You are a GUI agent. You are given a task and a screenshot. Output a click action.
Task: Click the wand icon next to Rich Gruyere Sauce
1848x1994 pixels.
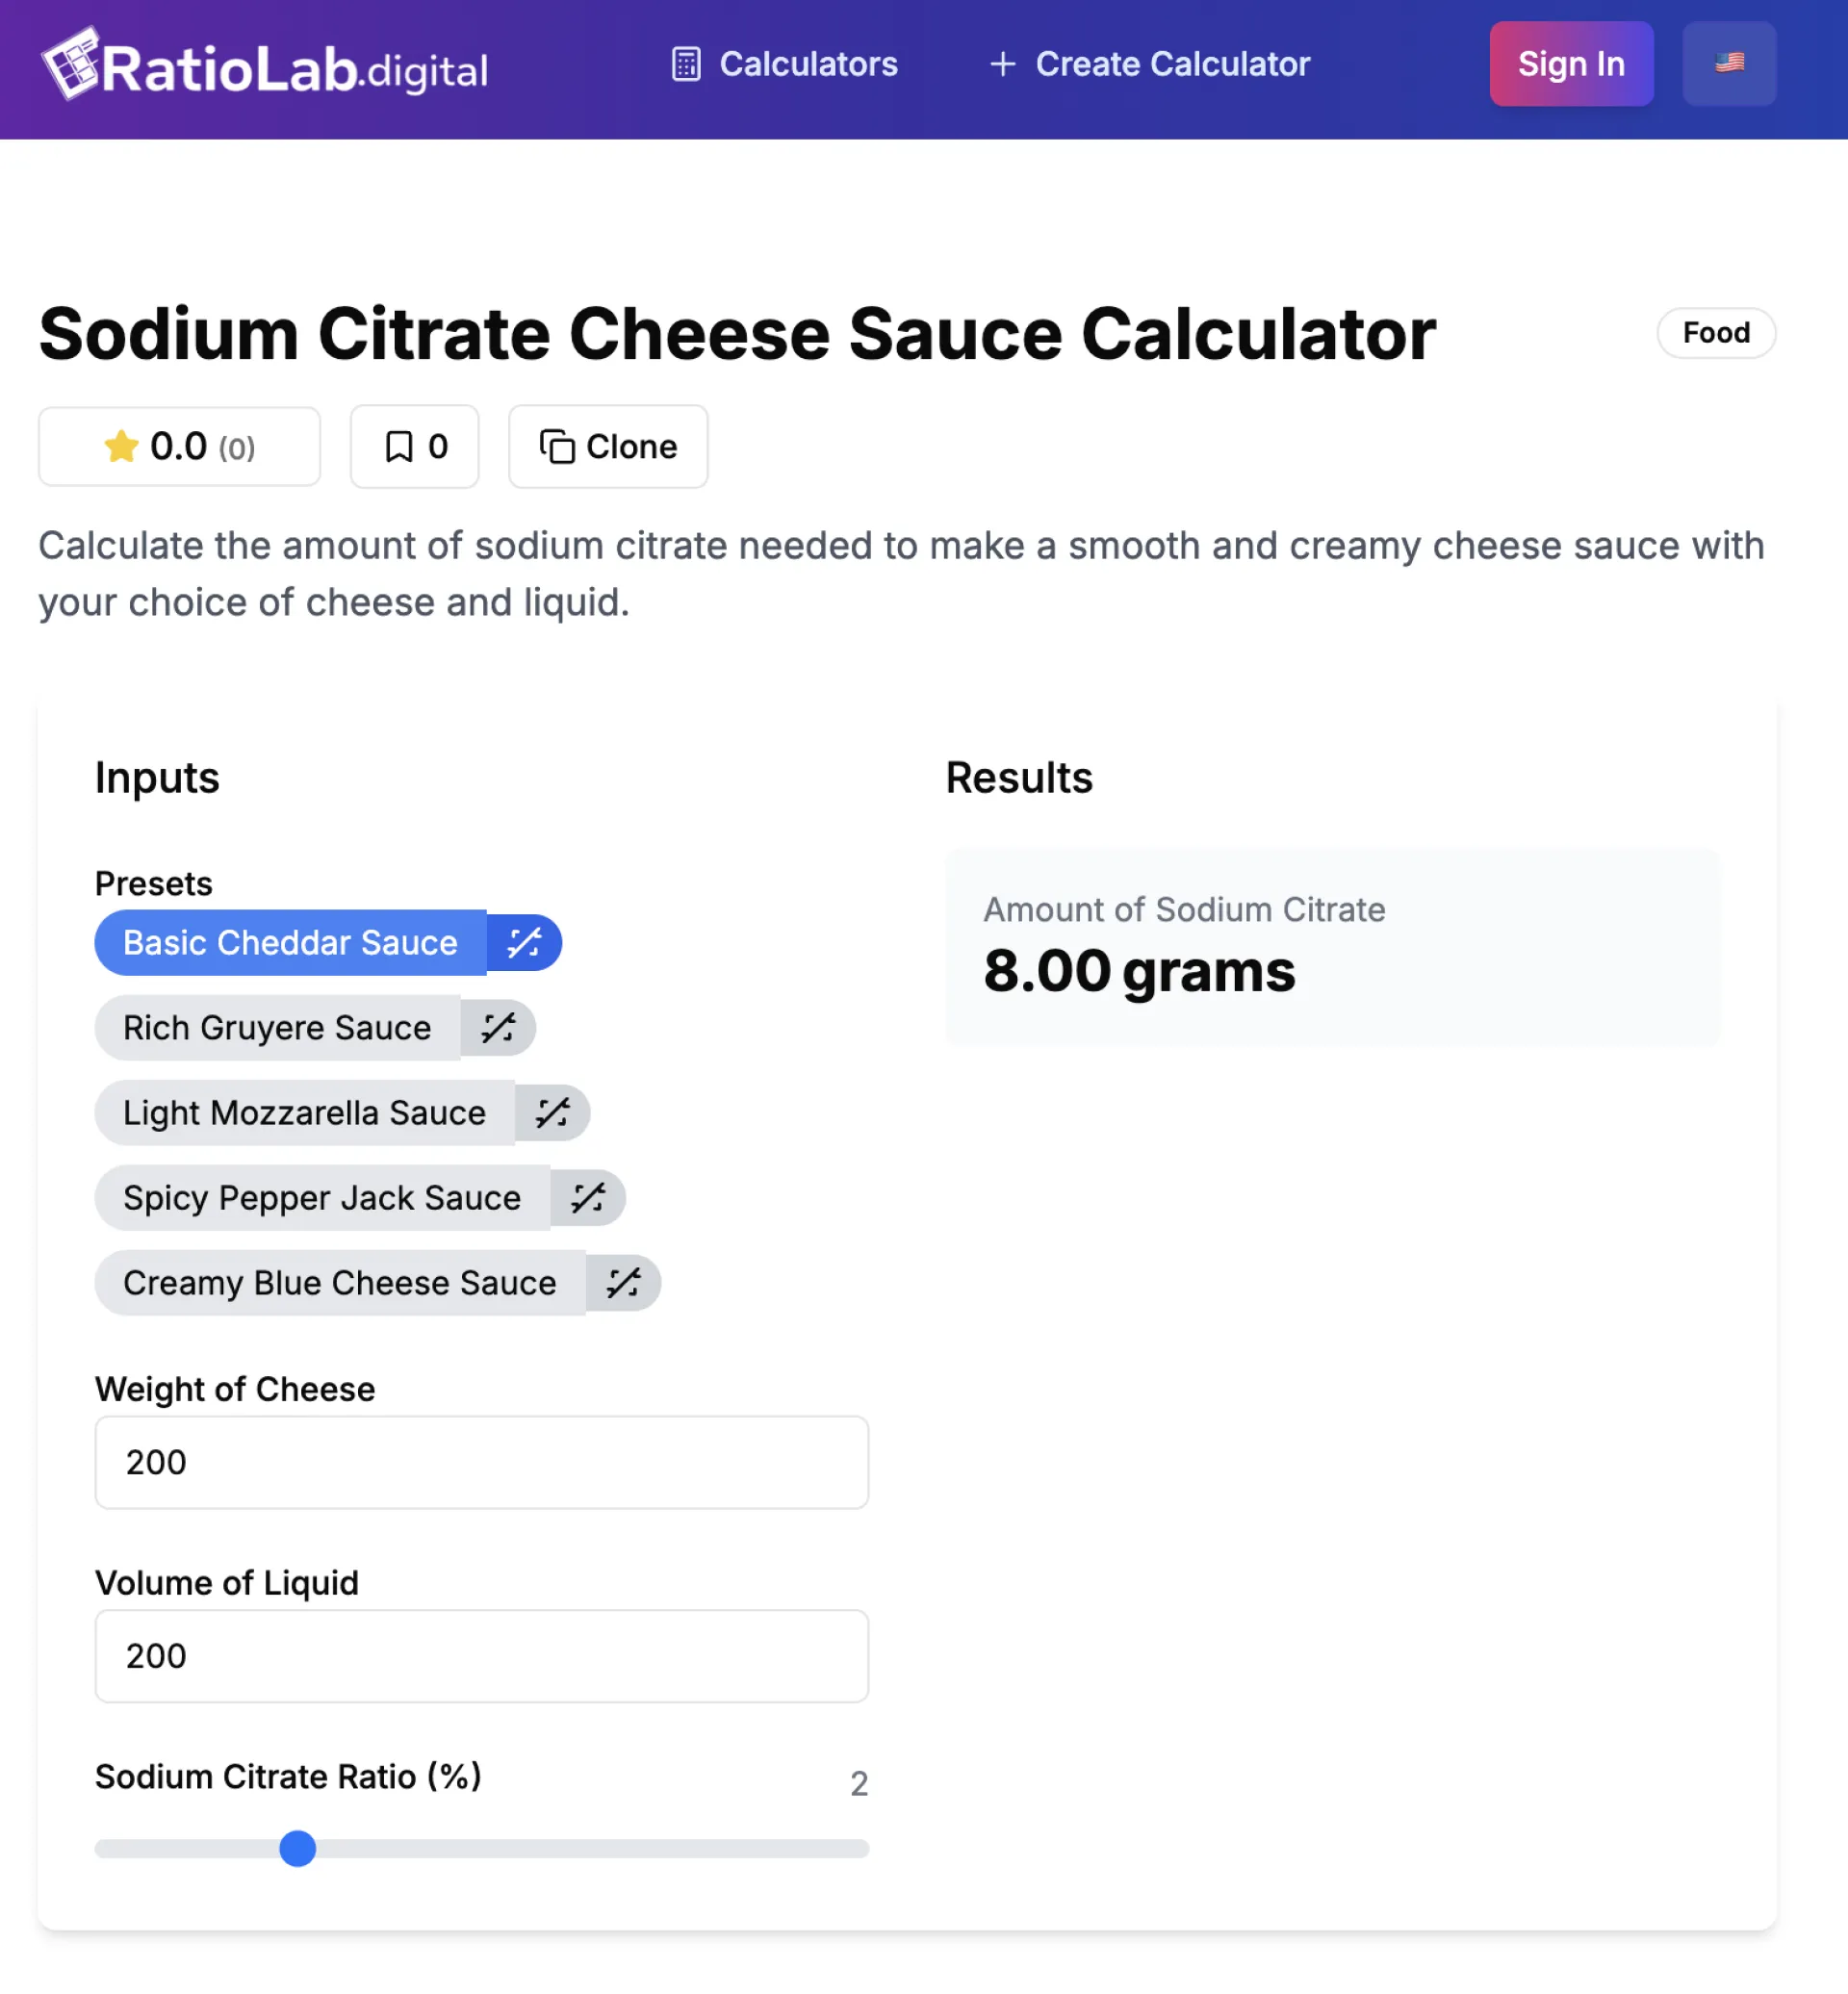(498, 1027)
